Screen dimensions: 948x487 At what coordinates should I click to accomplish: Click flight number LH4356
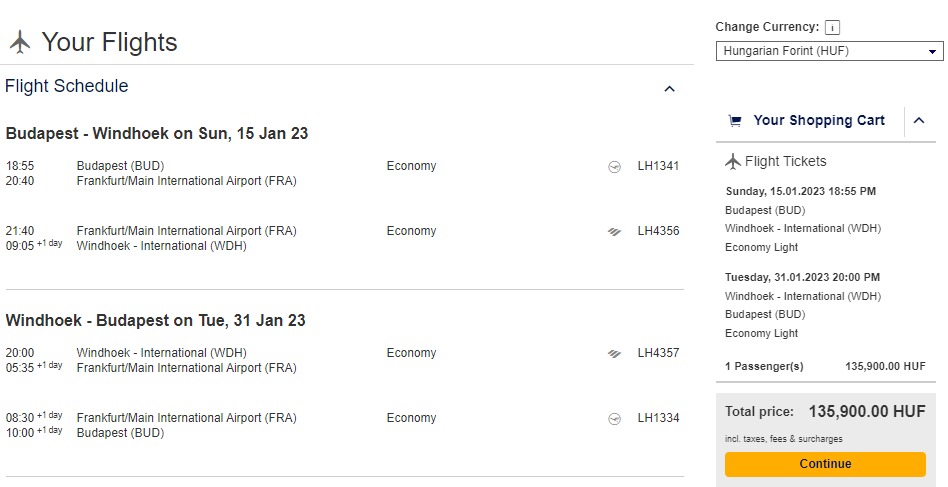[658, 231]
